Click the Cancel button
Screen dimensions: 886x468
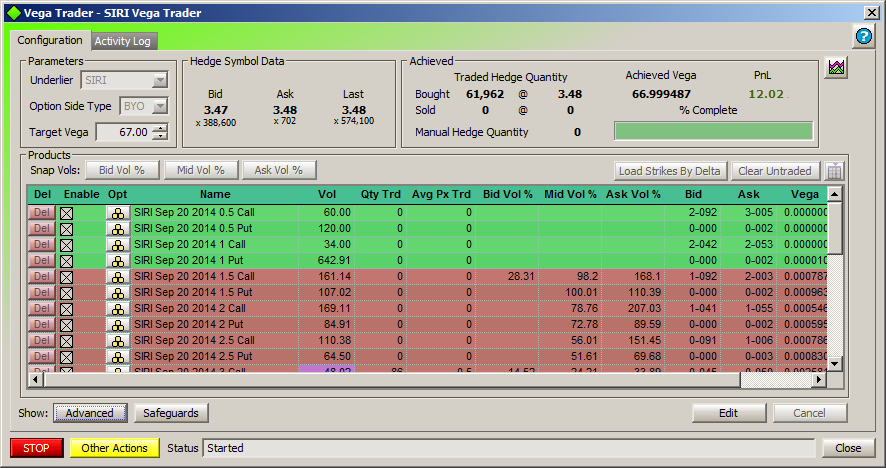[810, 413]
